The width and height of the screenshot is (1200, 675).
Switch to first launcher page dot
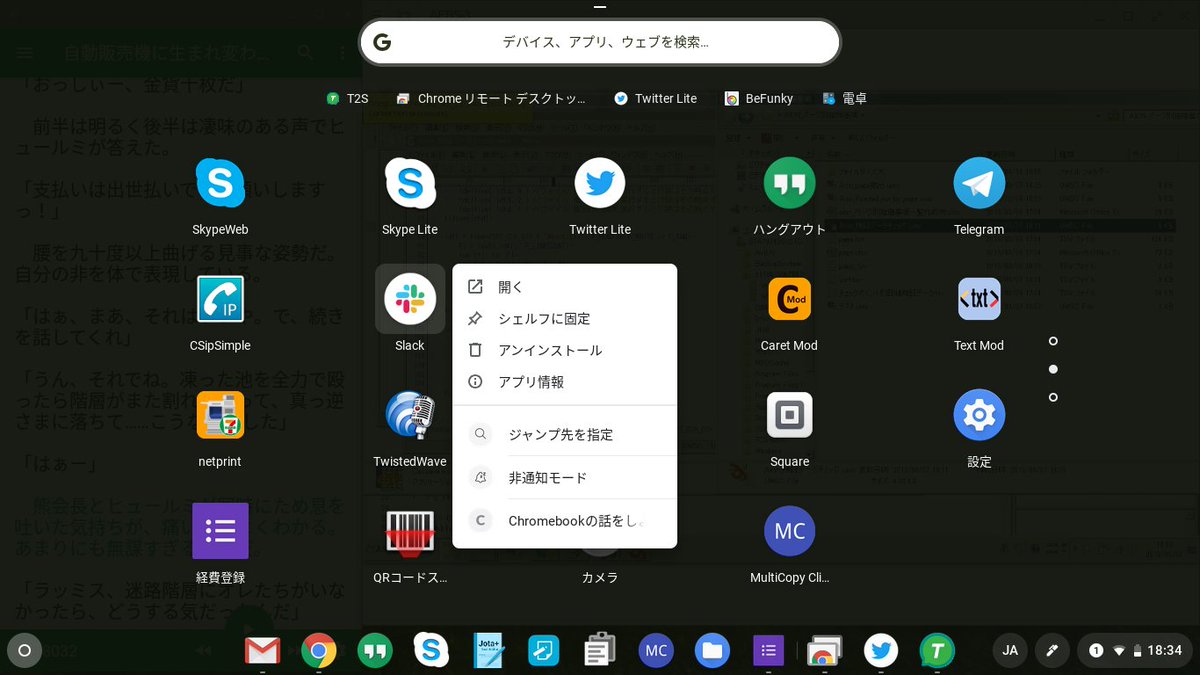point(1053,341)
